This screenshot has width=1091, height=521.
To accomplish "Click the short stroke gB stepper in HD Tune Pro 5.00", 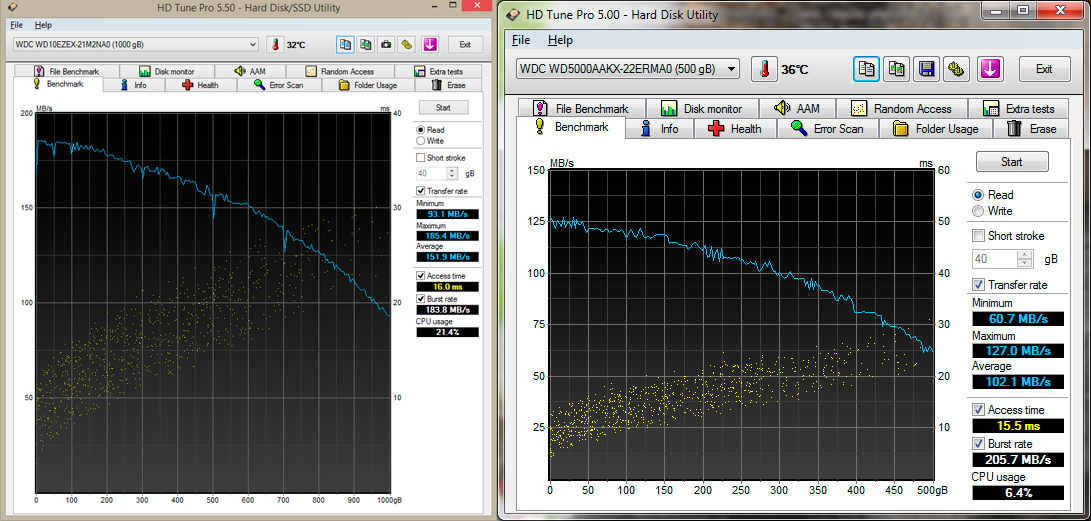I will (1024, 259).
